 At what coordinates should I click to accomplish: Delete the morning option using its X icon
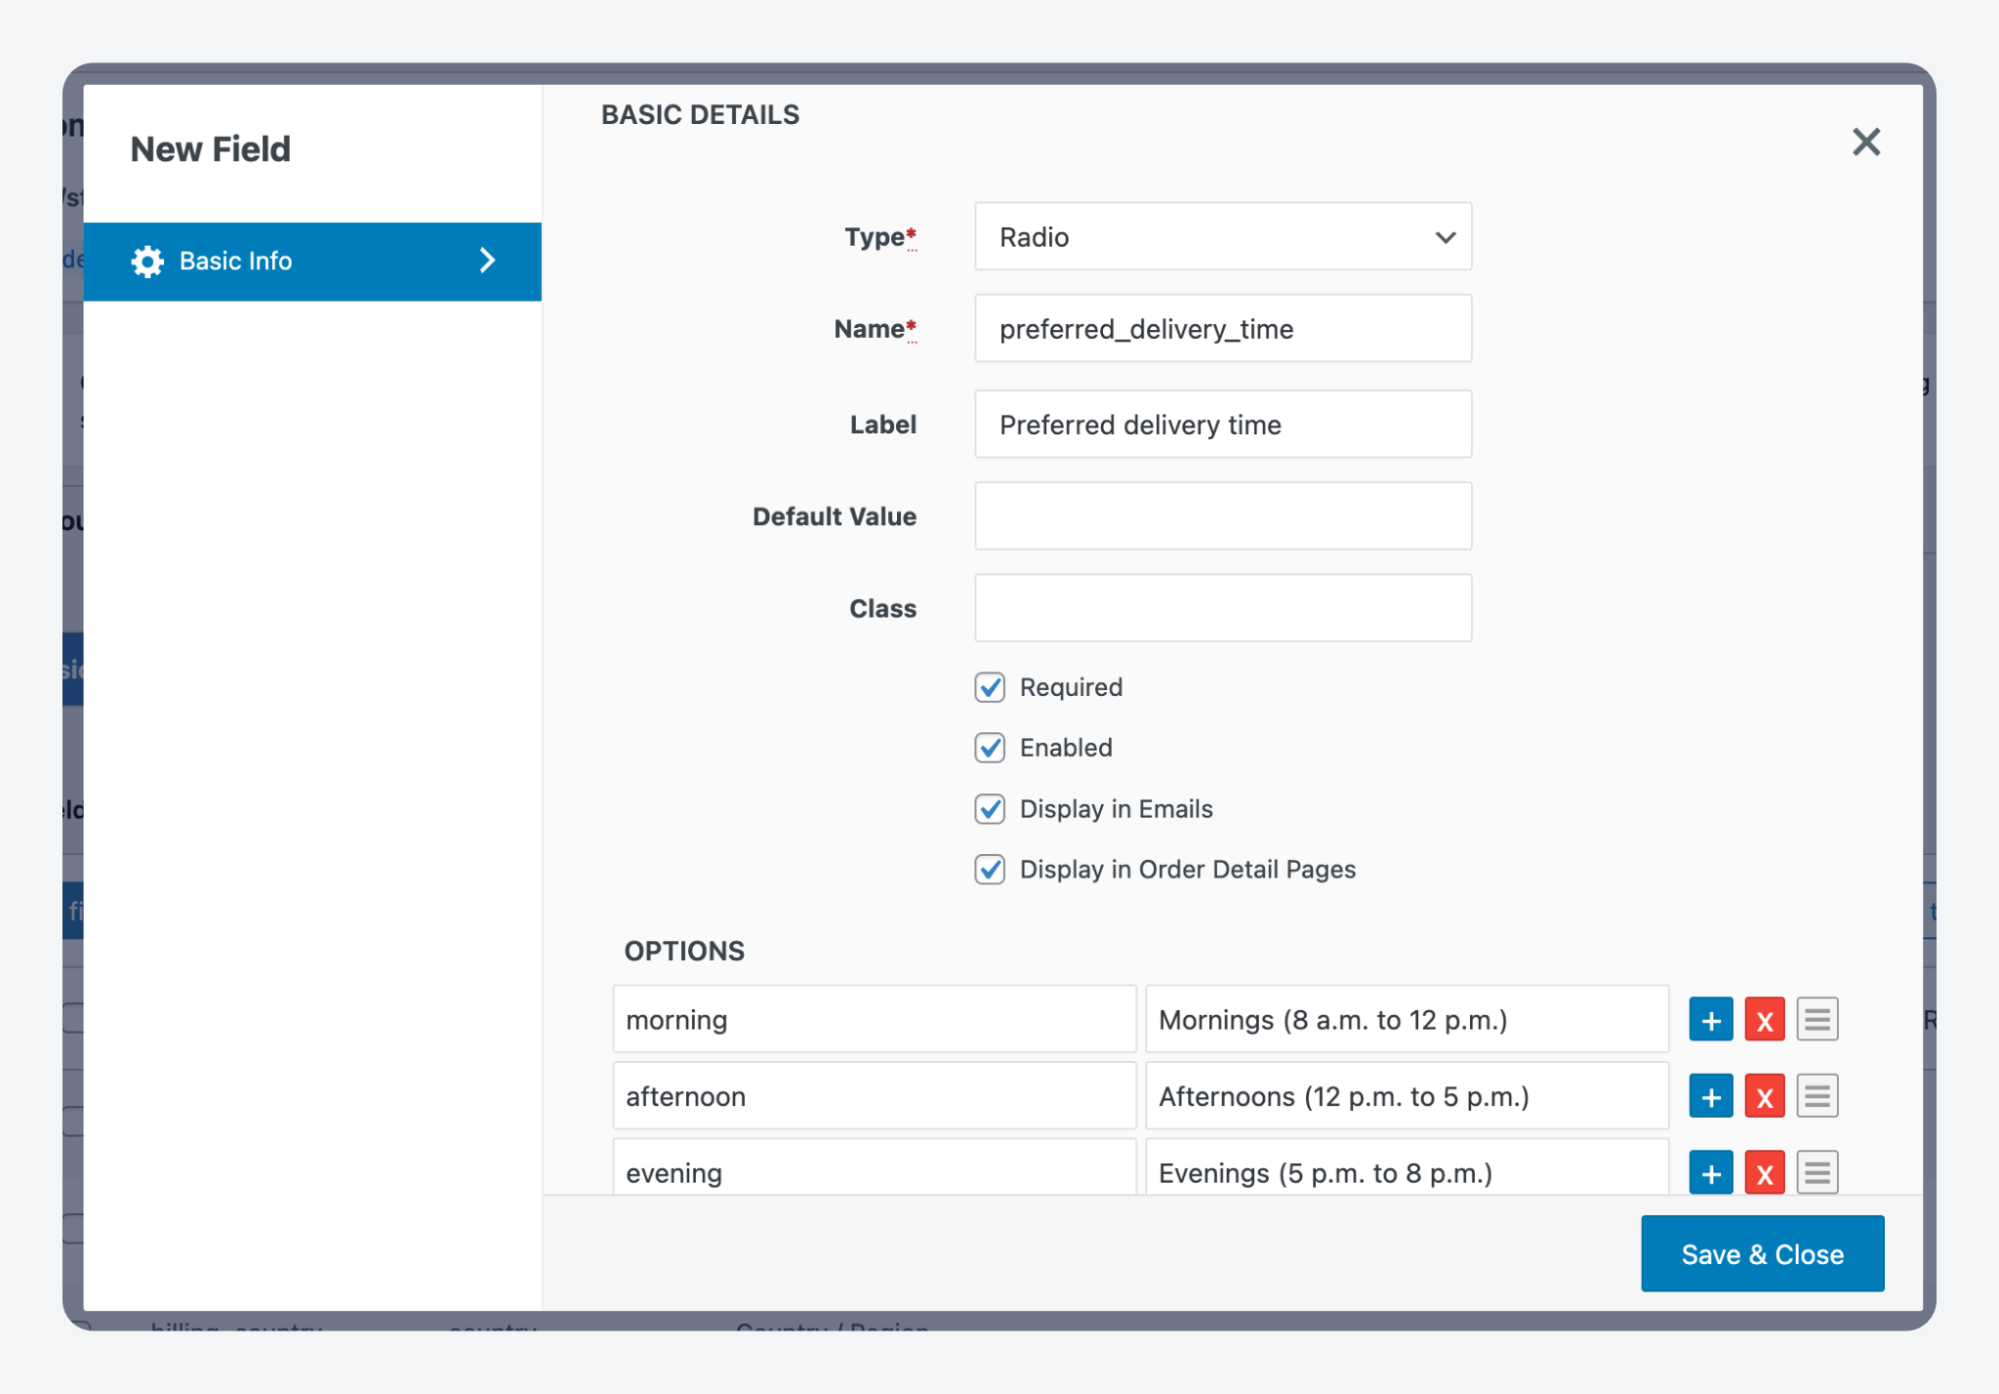[1765, 1019]
